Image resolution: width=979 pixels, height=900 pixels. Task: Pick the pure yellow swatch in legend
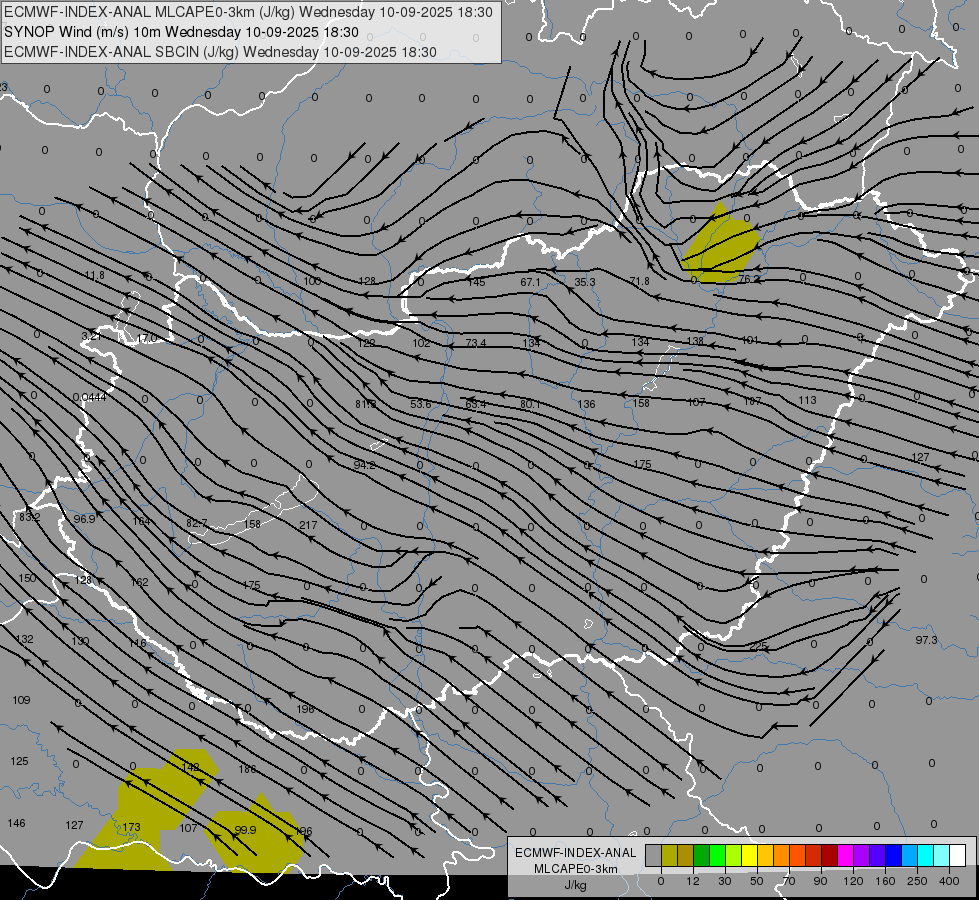coord(750,855)
